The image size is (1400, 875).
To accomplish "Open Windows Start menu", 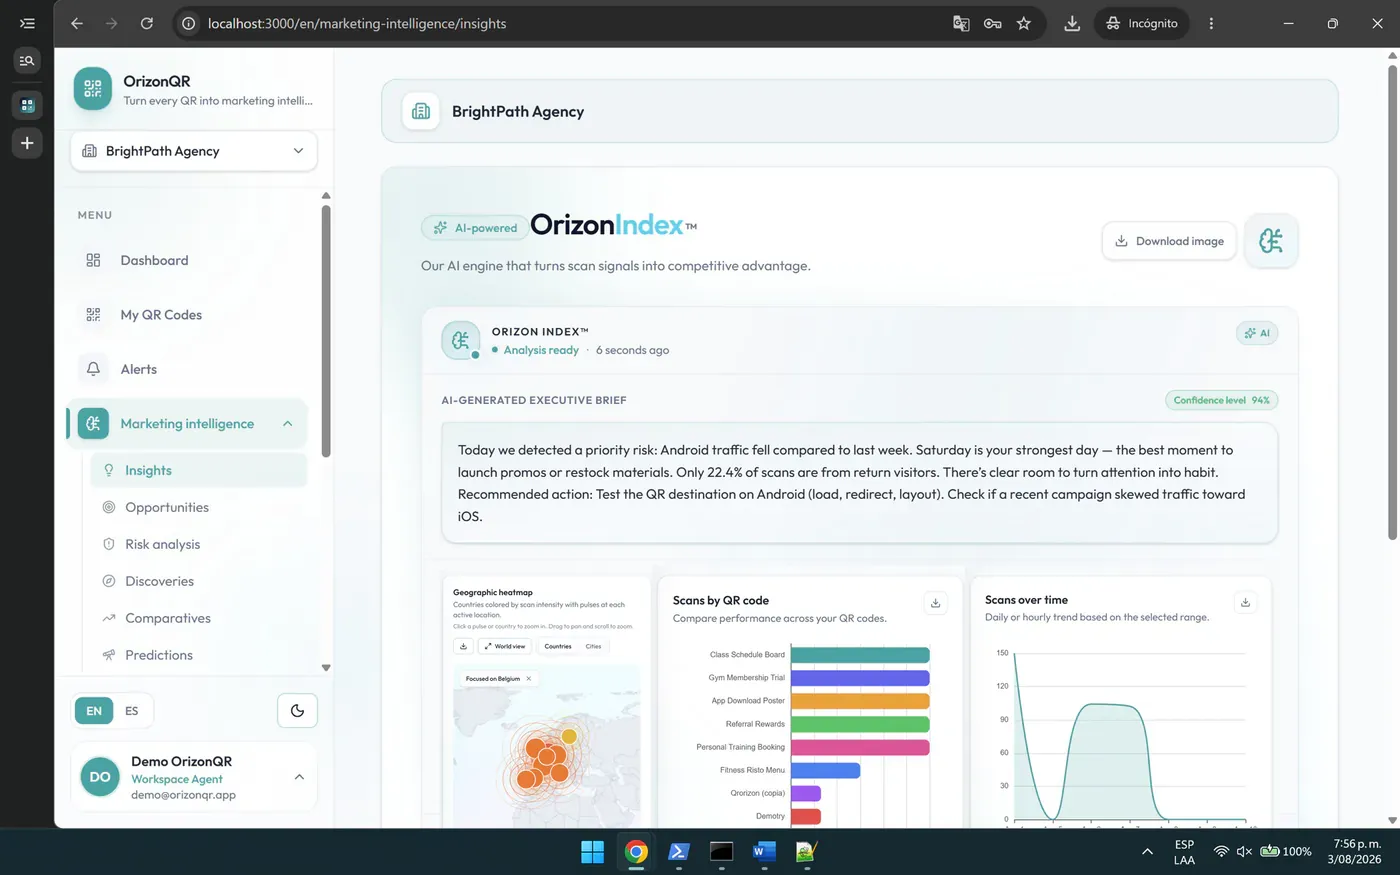I will (x=592, y=852).
